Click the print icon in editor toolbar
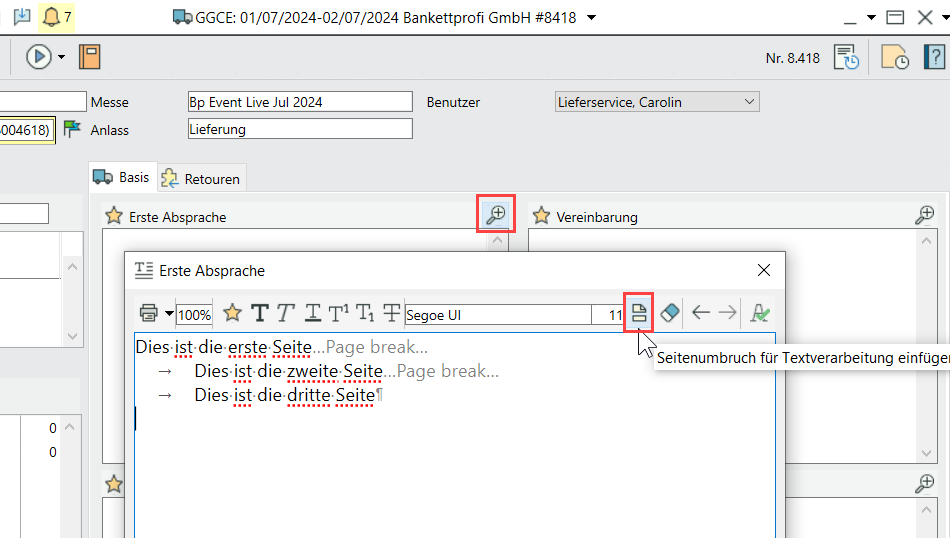Image resolution: width=950 pixels, height=538 pixels. click(148, 313)
